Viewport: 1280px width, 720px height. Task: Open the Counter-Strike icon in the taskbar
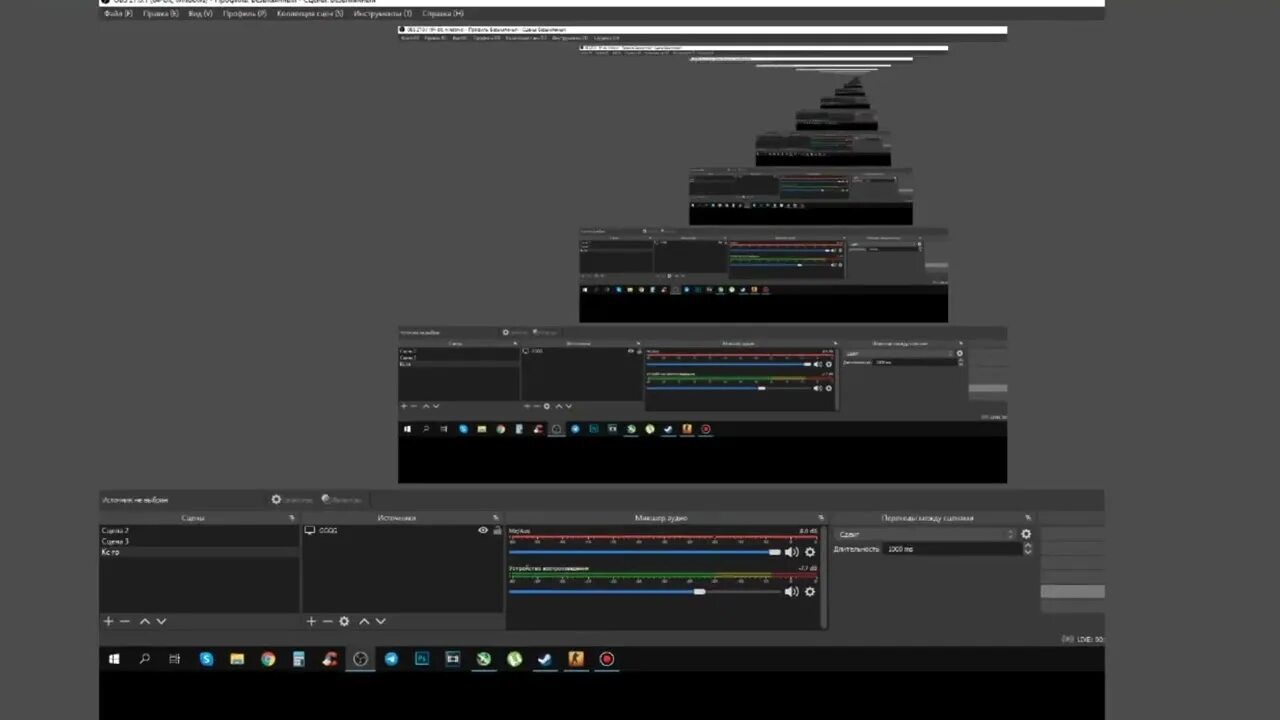(575, 659)
